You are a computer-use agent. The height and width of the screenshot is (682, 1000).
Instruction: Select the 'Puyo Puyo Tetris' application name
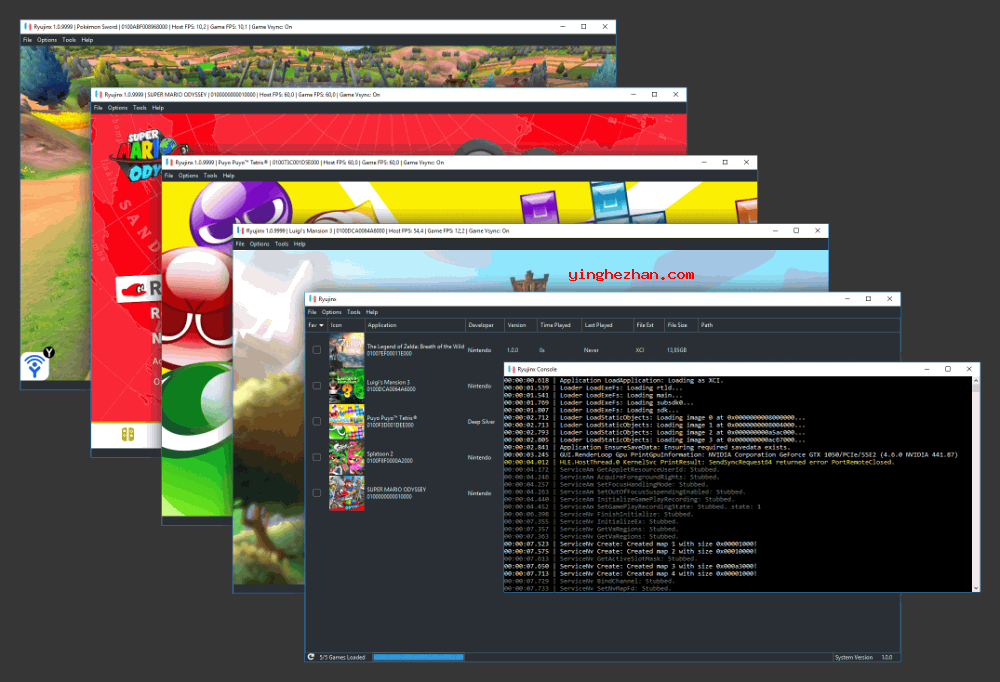click(392, 418)
